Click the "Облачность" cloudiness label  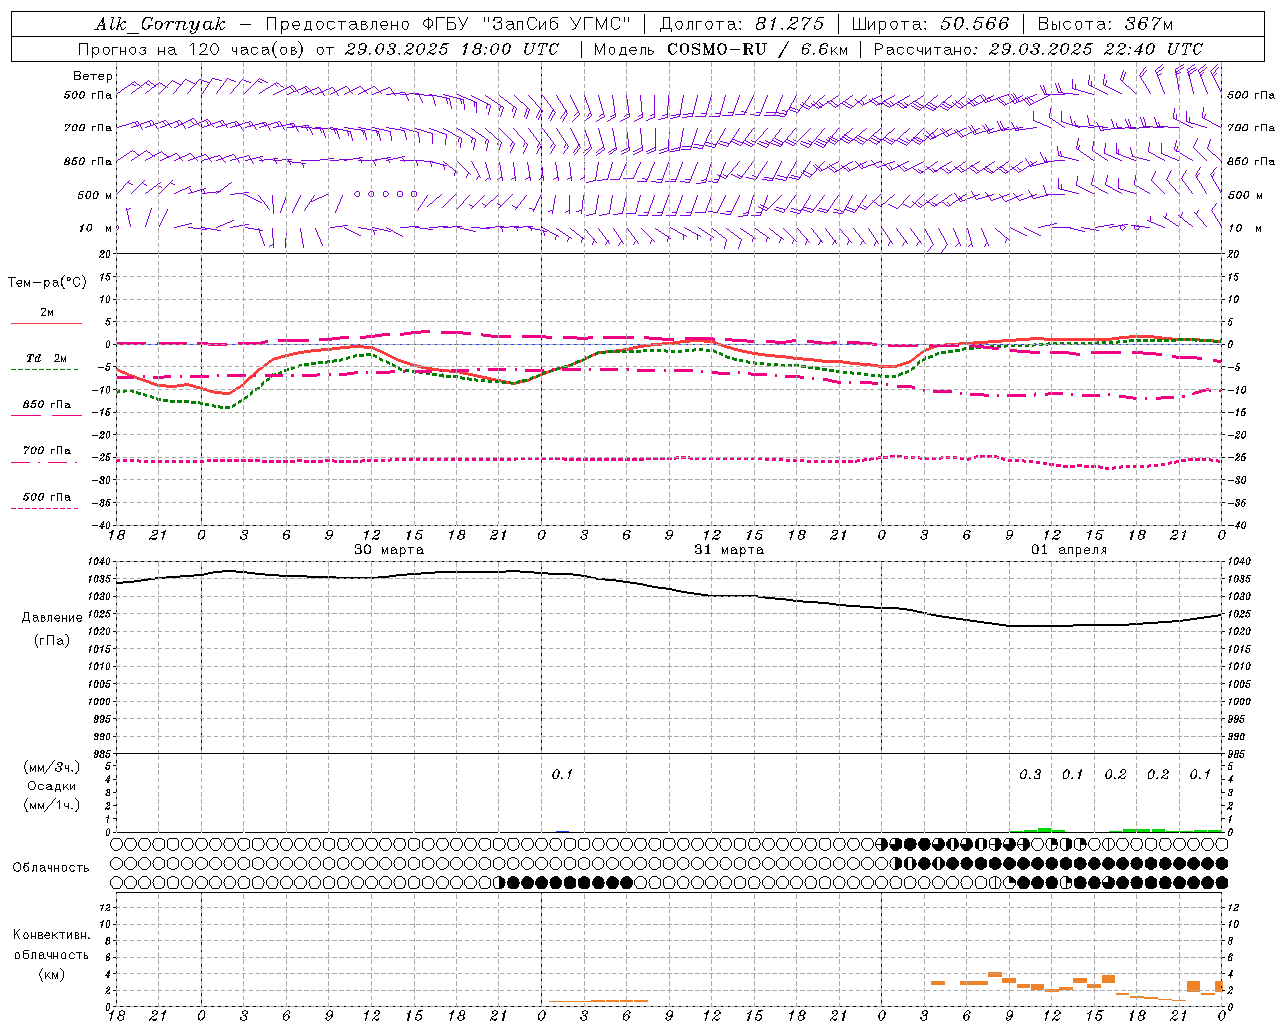click(x=51, y=868)
